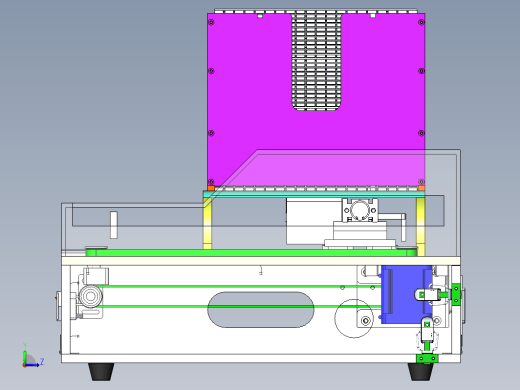This screenshot has width=520, height=390.
Task: Select the right yellow standoff post
Action: point(421,227)
